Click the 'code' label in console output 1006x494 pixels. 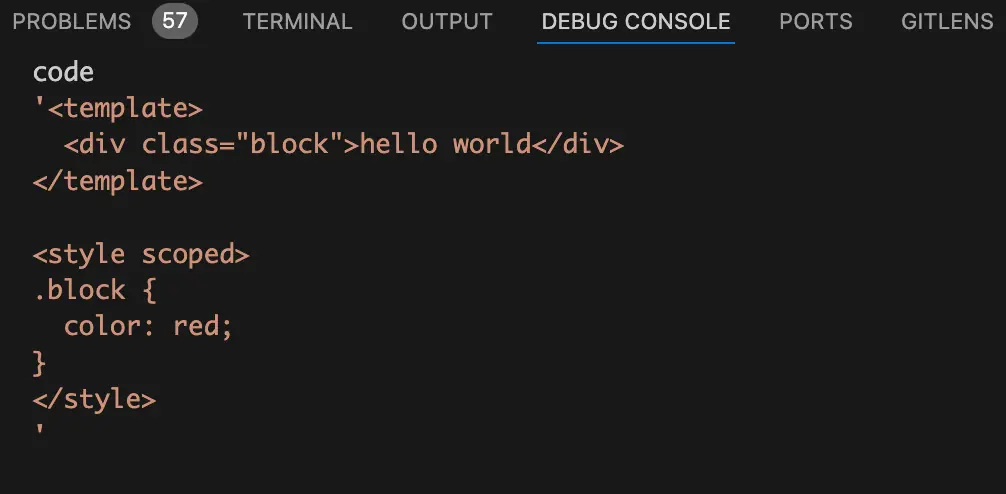click(63, 72)
